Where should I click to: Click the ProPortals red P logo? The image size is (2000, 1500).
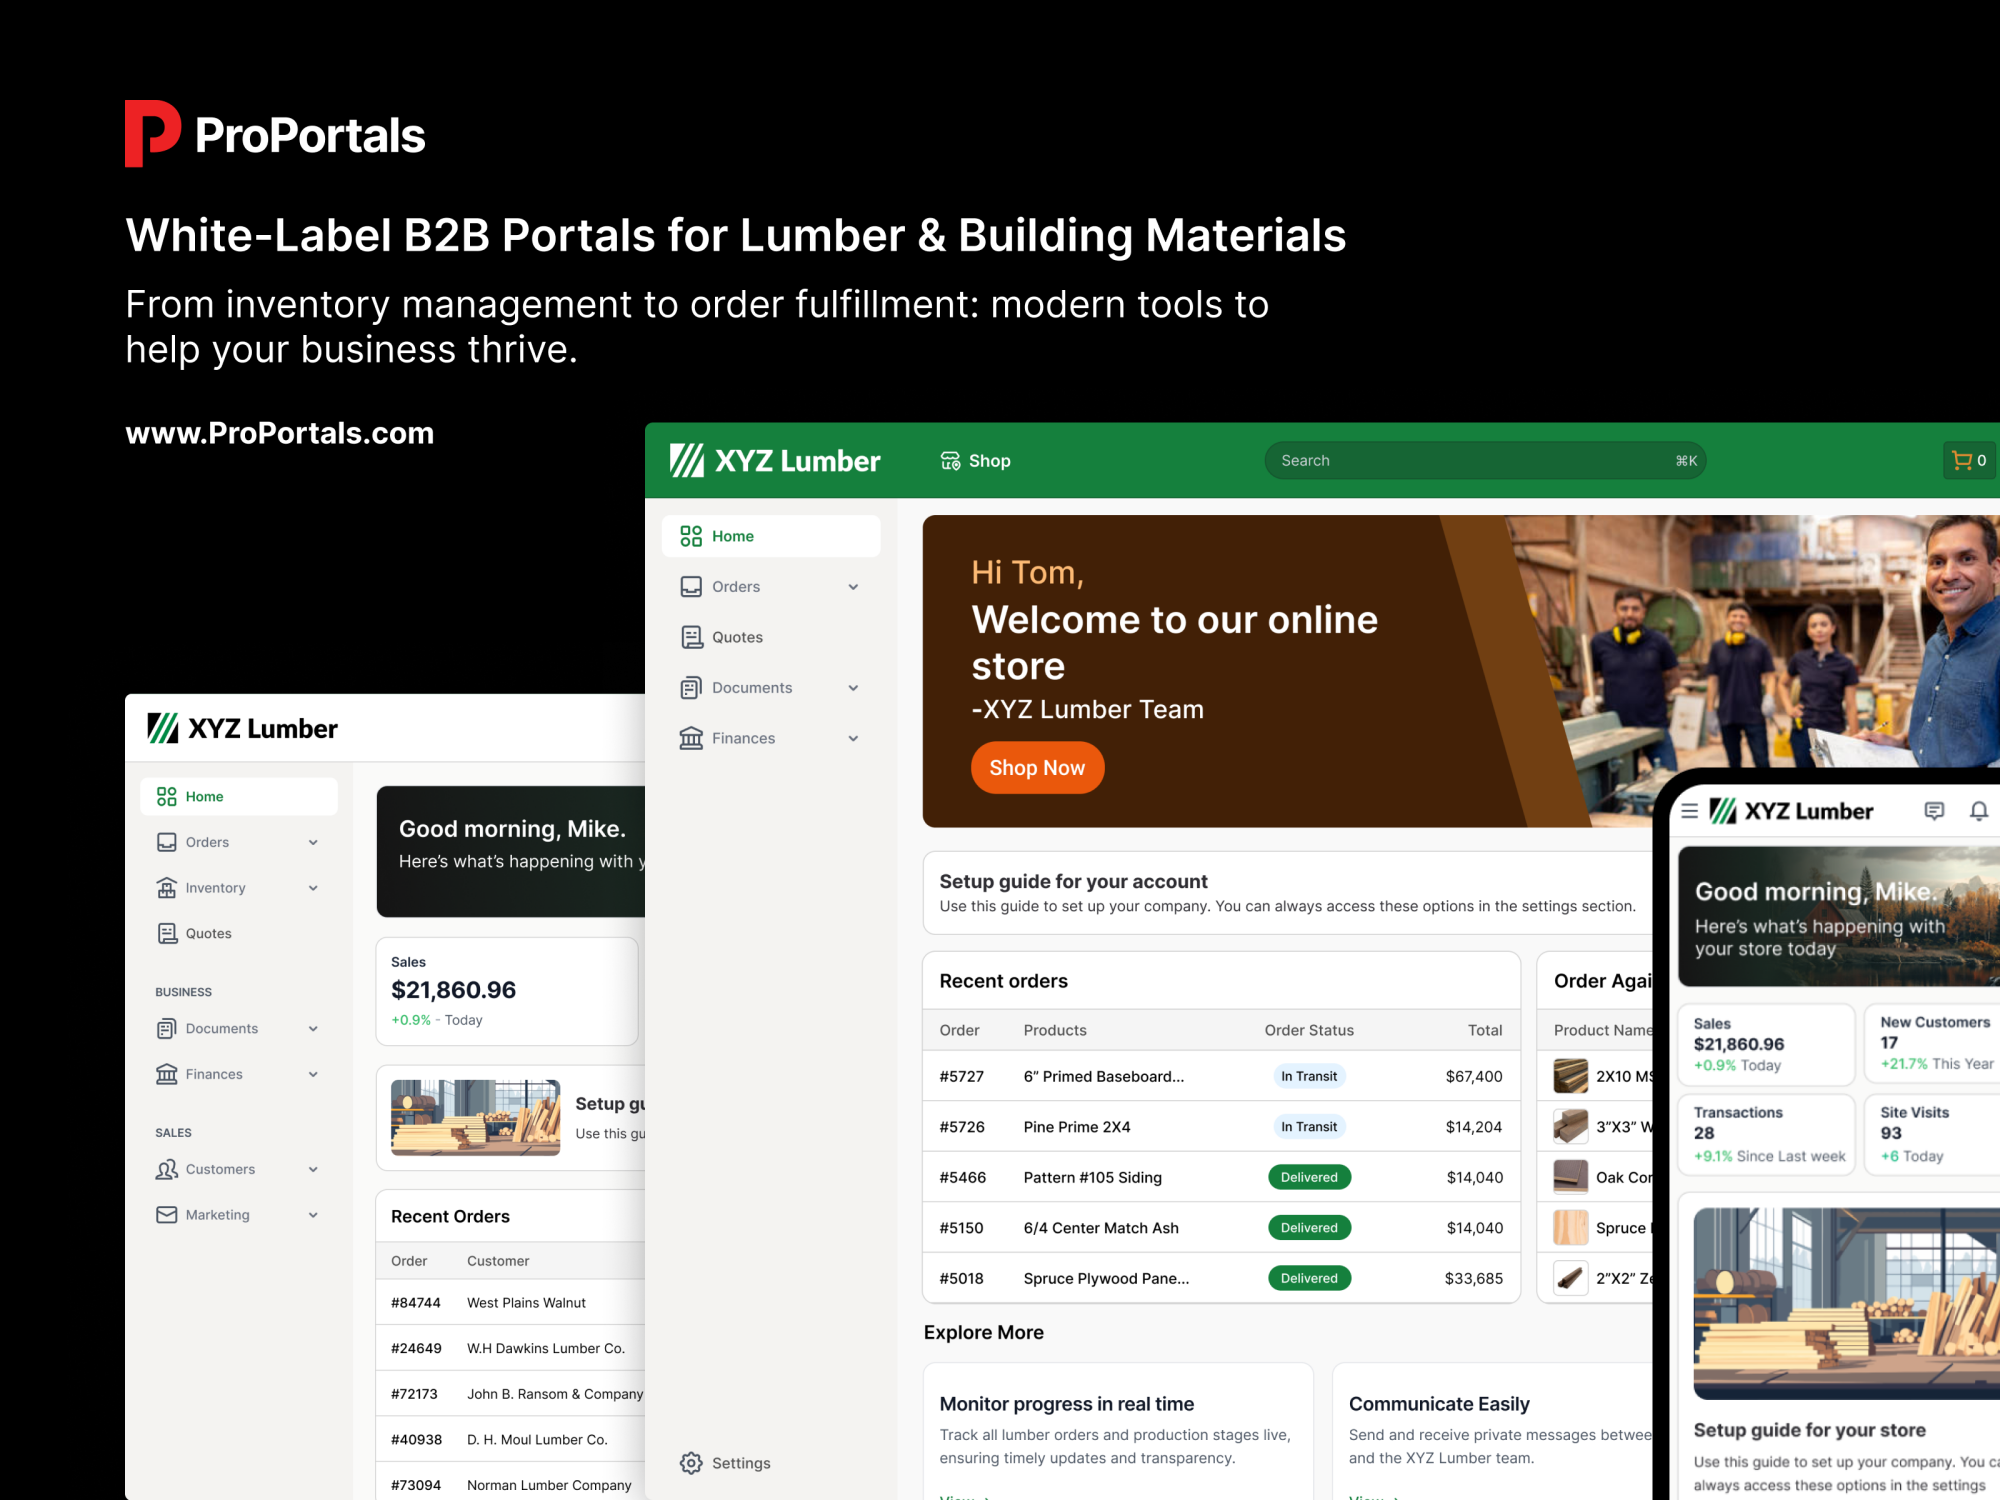coord(152,134)
